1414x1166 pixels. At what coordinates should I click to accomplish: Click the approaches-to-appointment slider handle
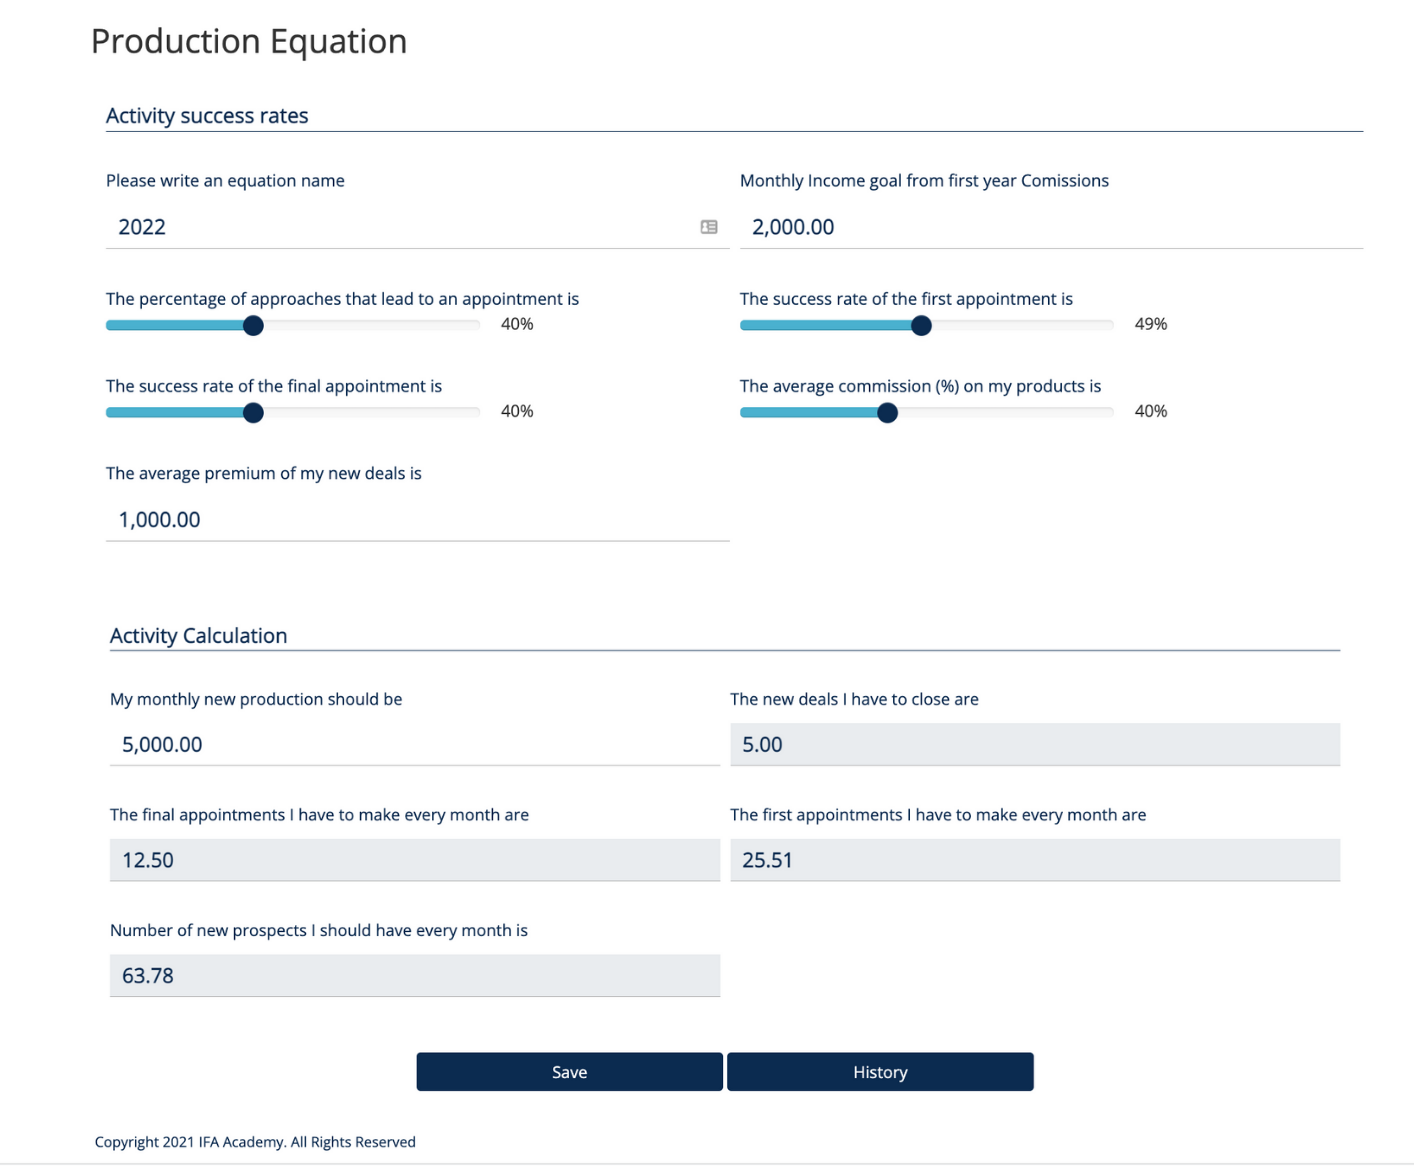point(253,326)
